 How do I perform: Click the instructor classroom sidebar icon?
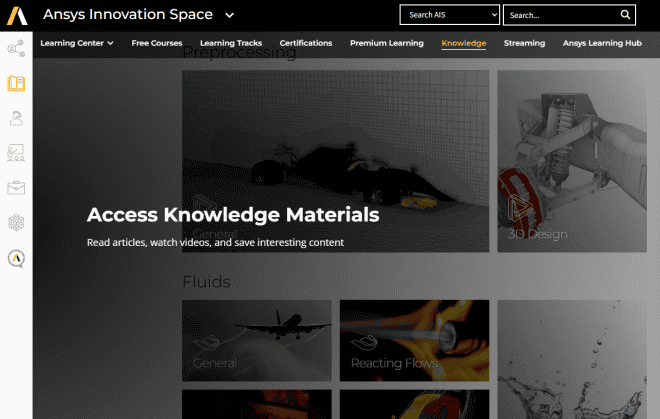[x=16, y=153]
